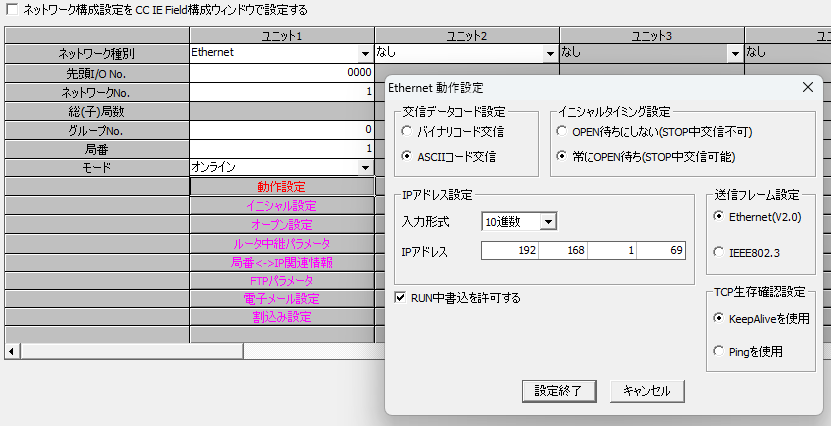Open FTPパラメータ settings
This screenshot has width=831, height=426.
pyautogui.click(x=281, y=280)
